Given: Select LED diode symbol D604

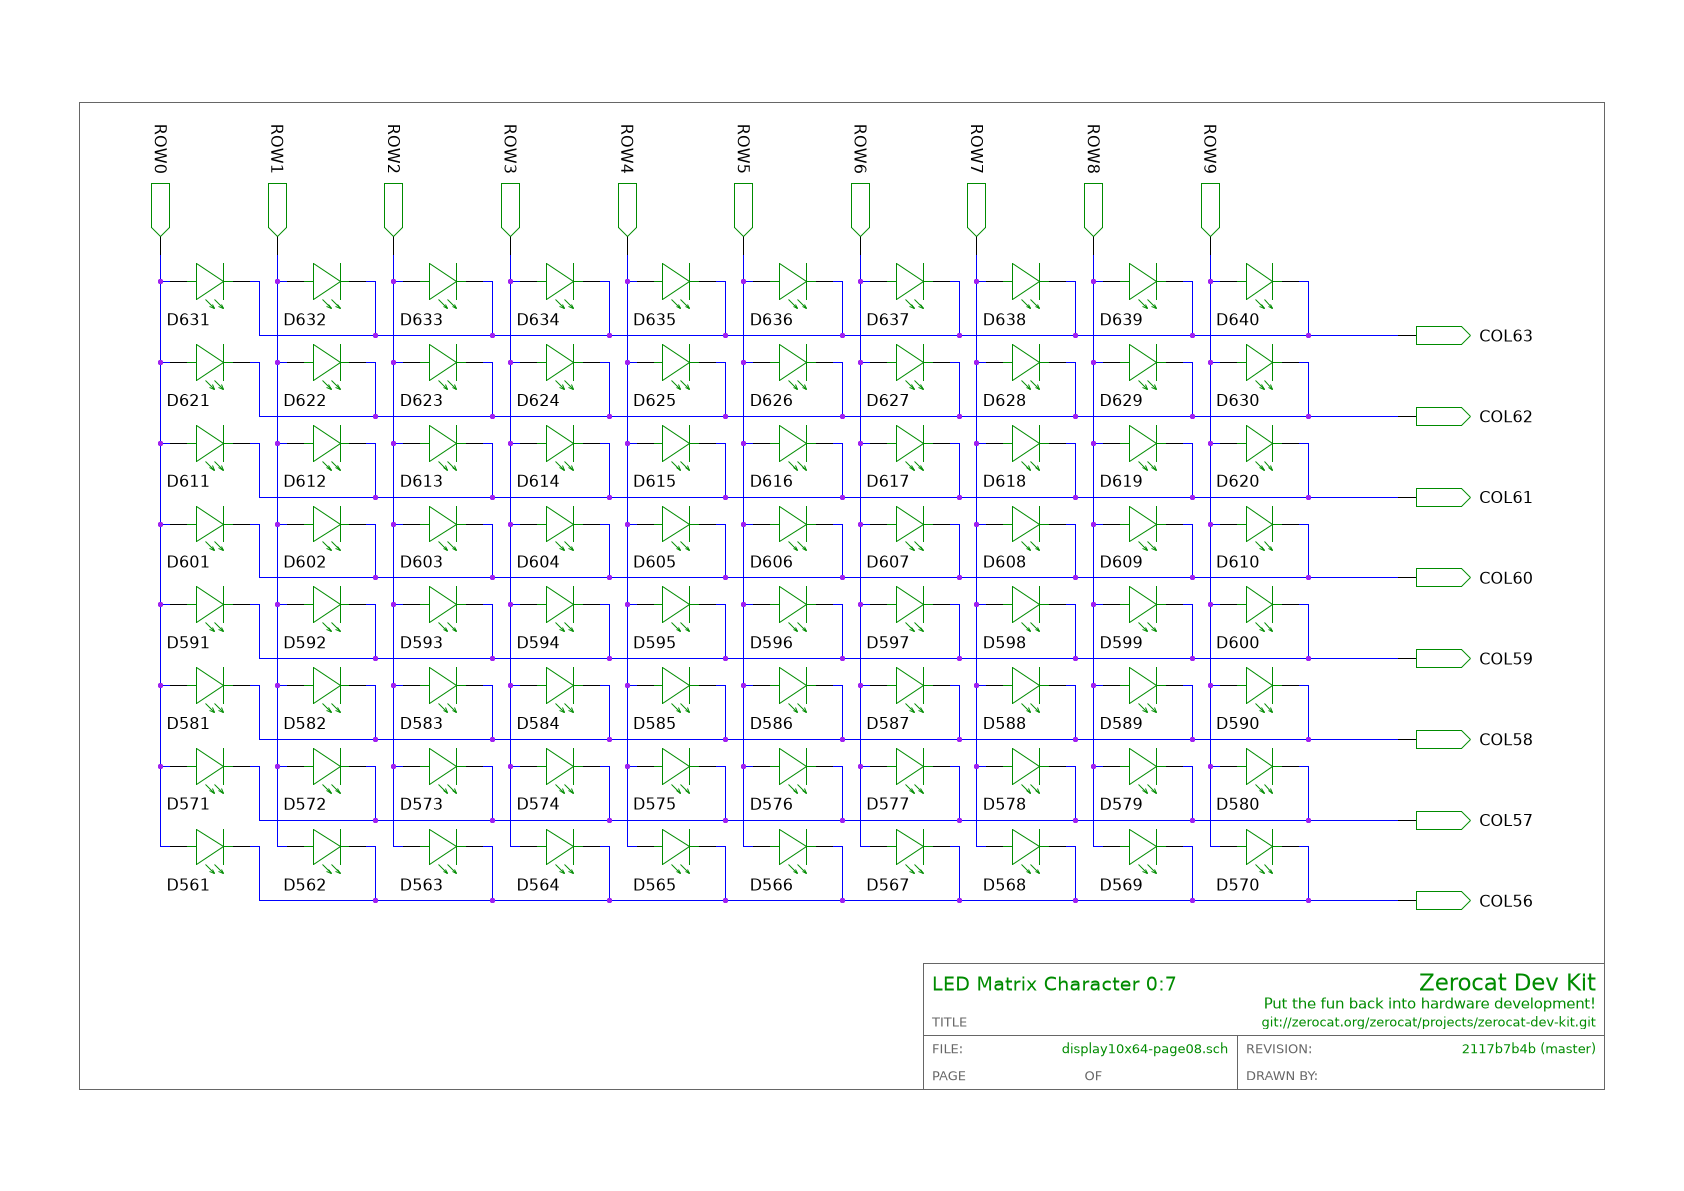Looking at the screenshot, I should click(560, 526).
